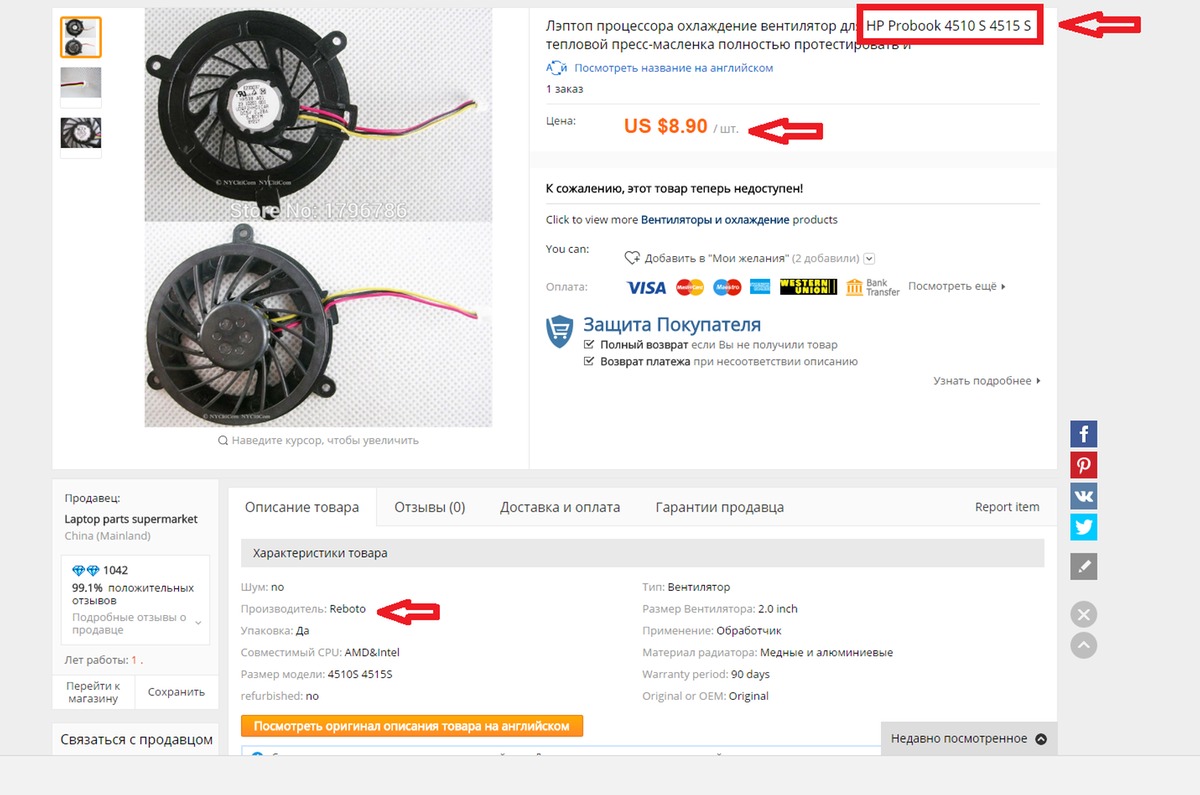Viewport: 1200px width, 795px height.
Task: Click the orange view original description button
Action: 412,726
